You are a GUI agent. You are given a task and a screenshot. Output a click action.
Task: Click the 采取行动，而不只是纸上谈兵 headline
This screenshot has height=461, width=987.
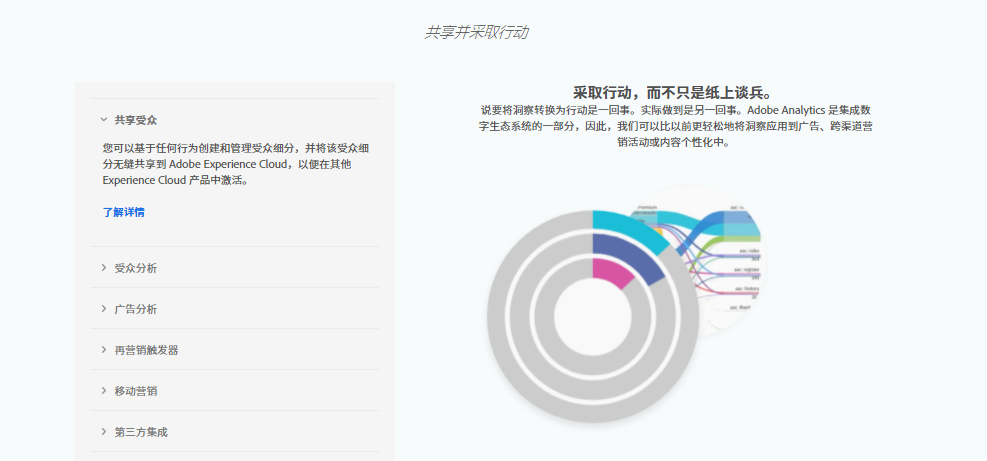tap(672, 93)
